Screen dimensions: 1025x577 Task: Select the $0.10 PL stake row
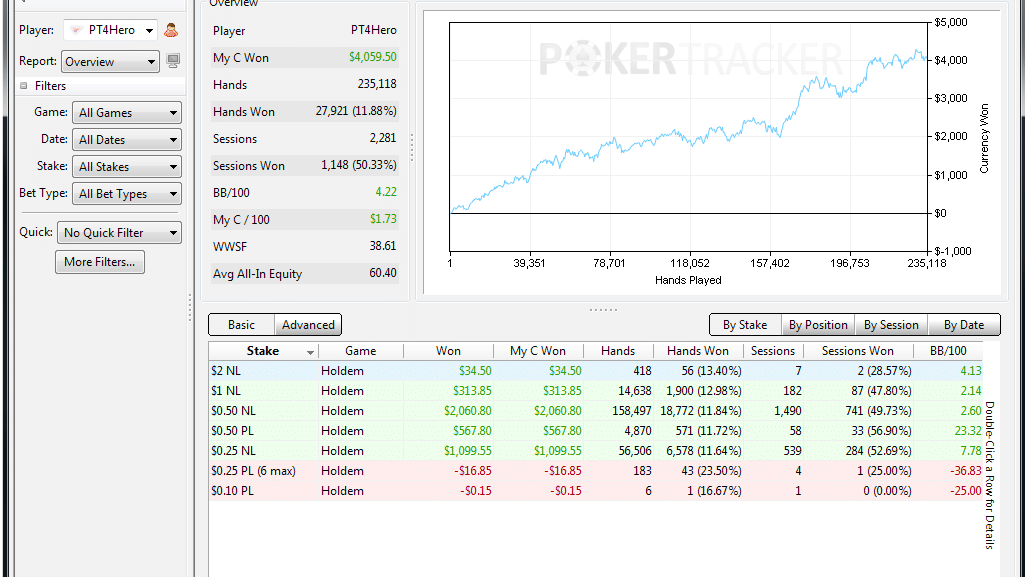(x=596, y=491)
